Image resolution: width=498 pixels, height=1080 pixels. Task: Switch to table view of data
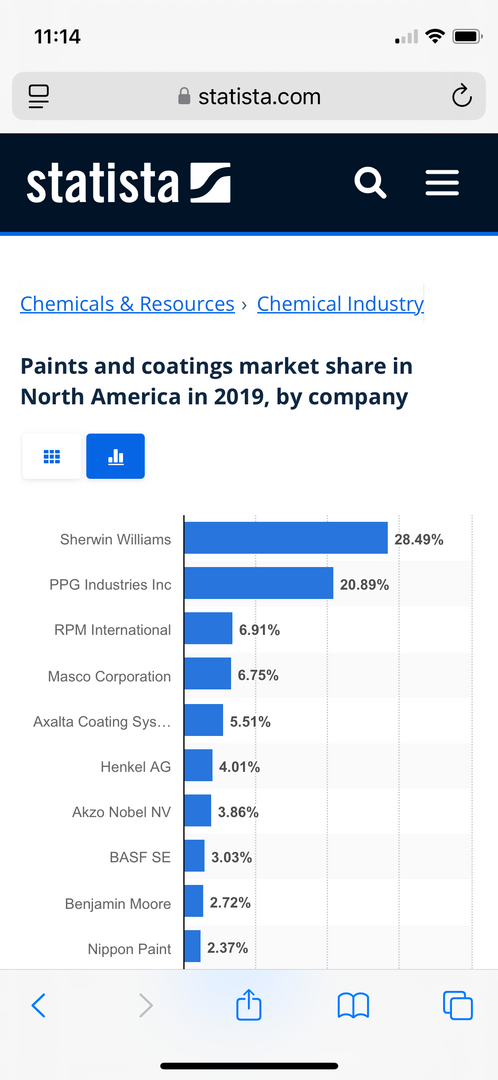tap(52, 456)
